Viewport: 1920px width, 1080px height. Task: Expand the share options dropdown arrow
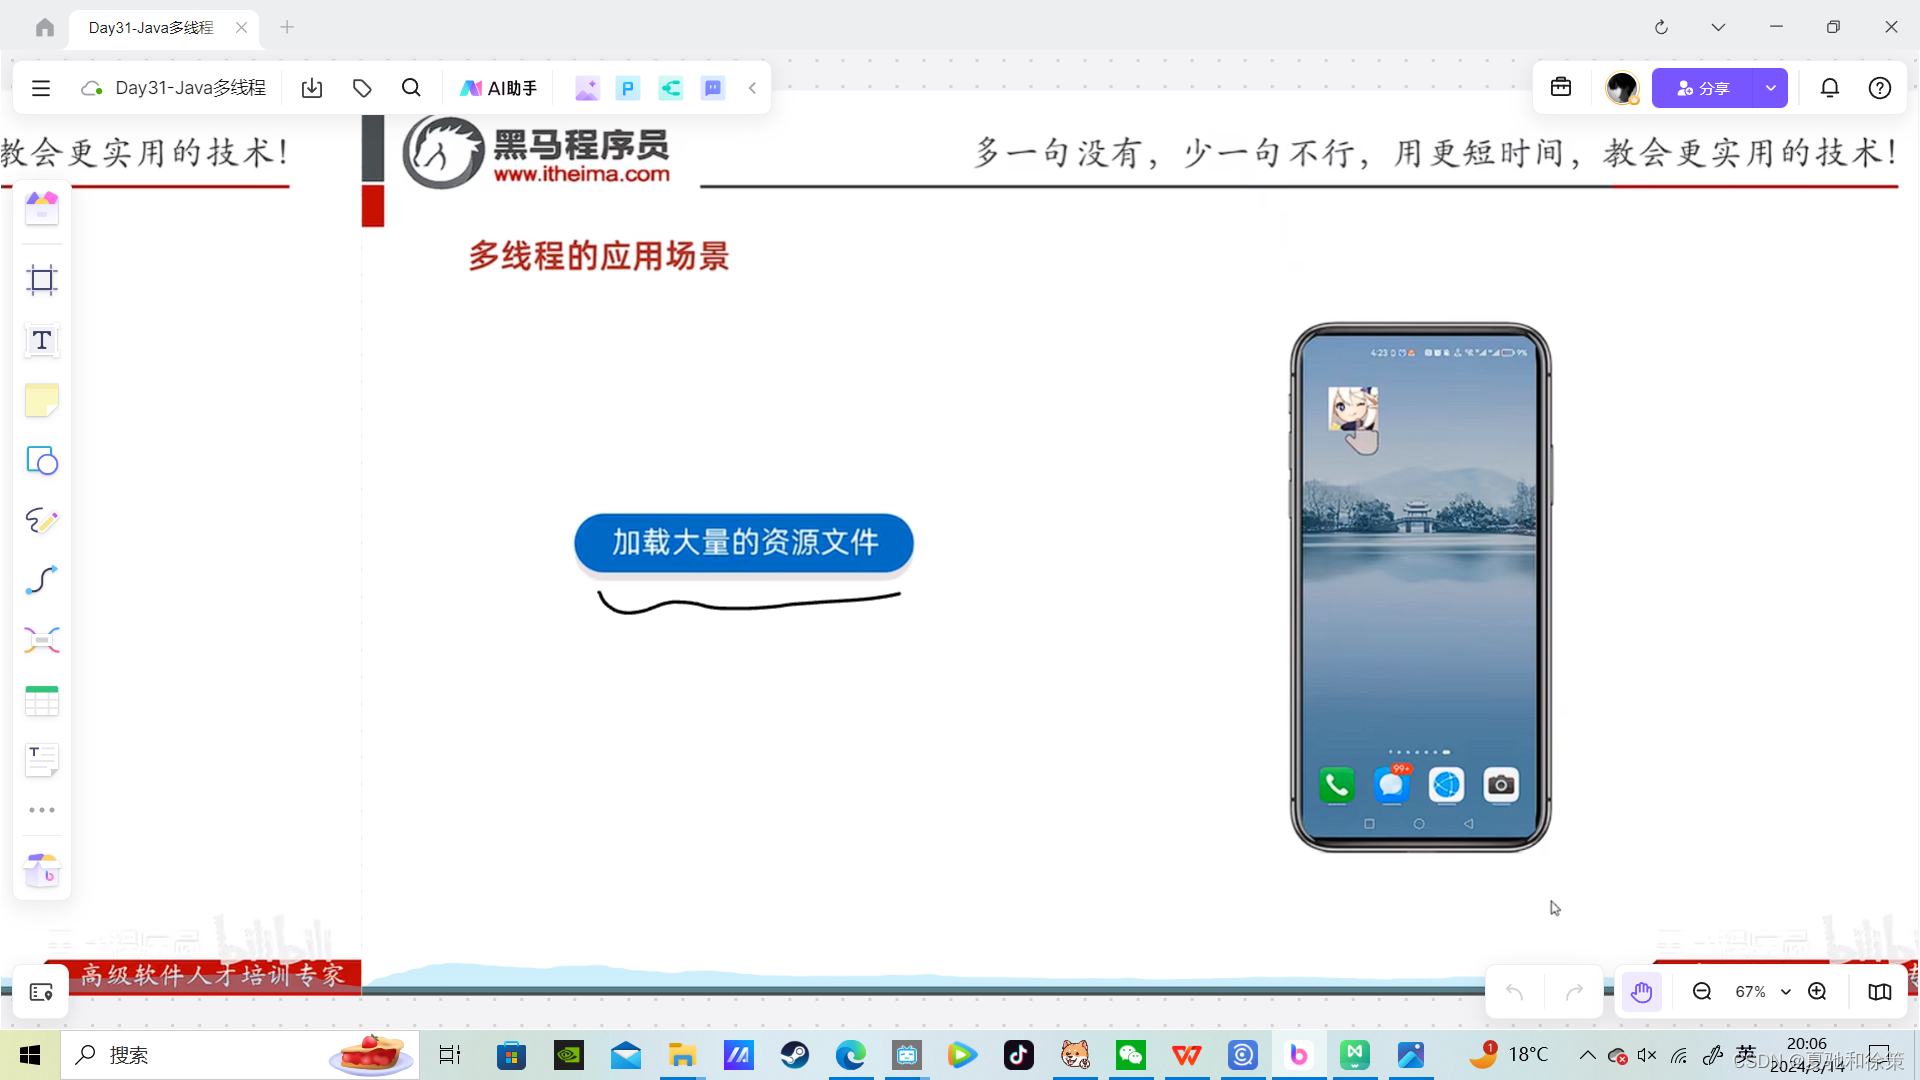[x=1770, y=88]
